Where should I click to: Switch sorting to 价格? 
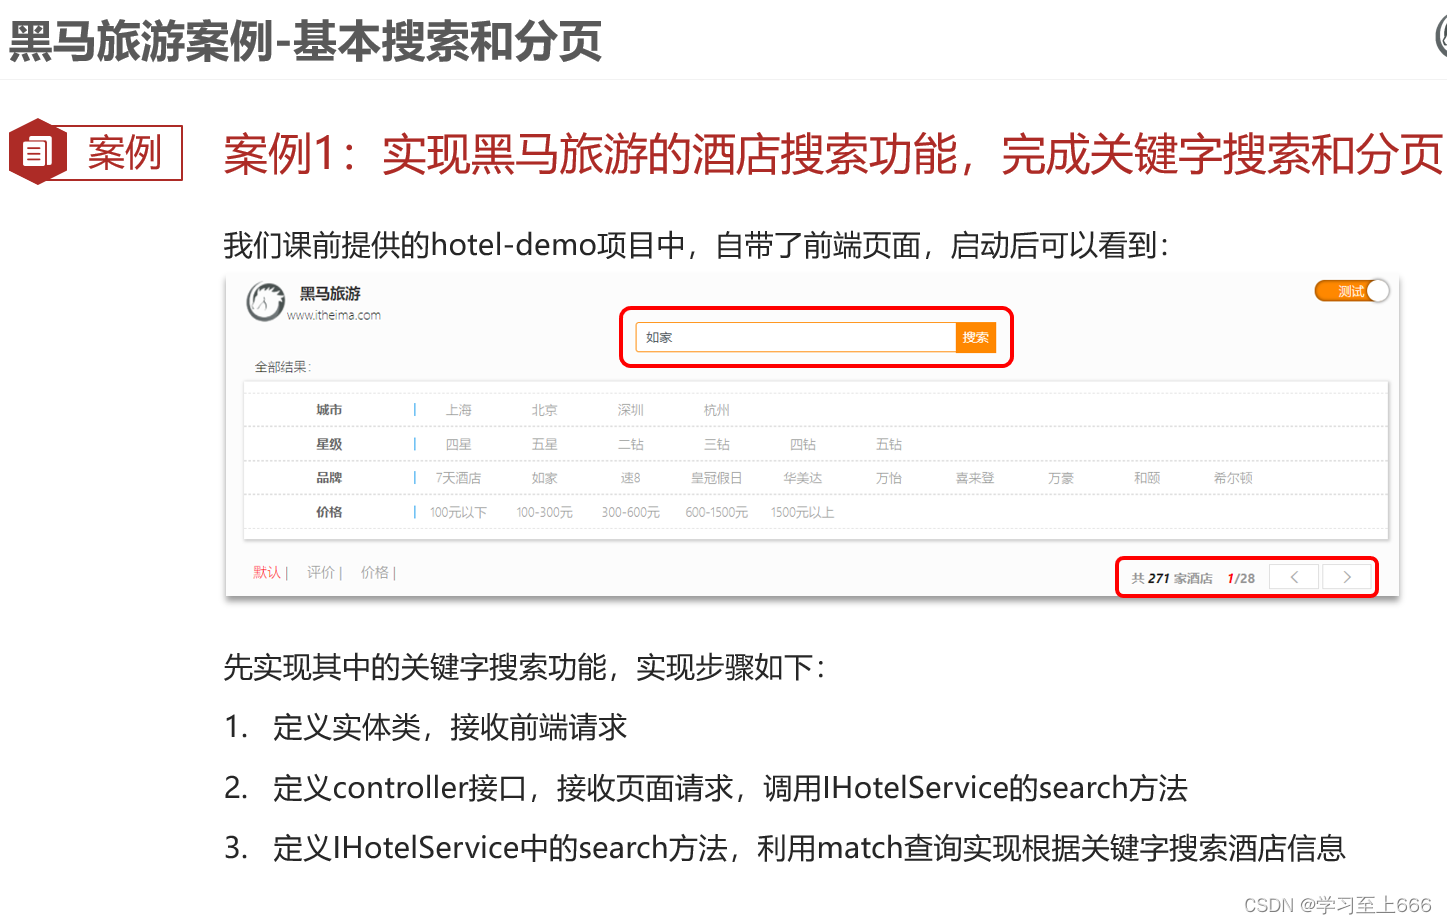tap(375, 572)
